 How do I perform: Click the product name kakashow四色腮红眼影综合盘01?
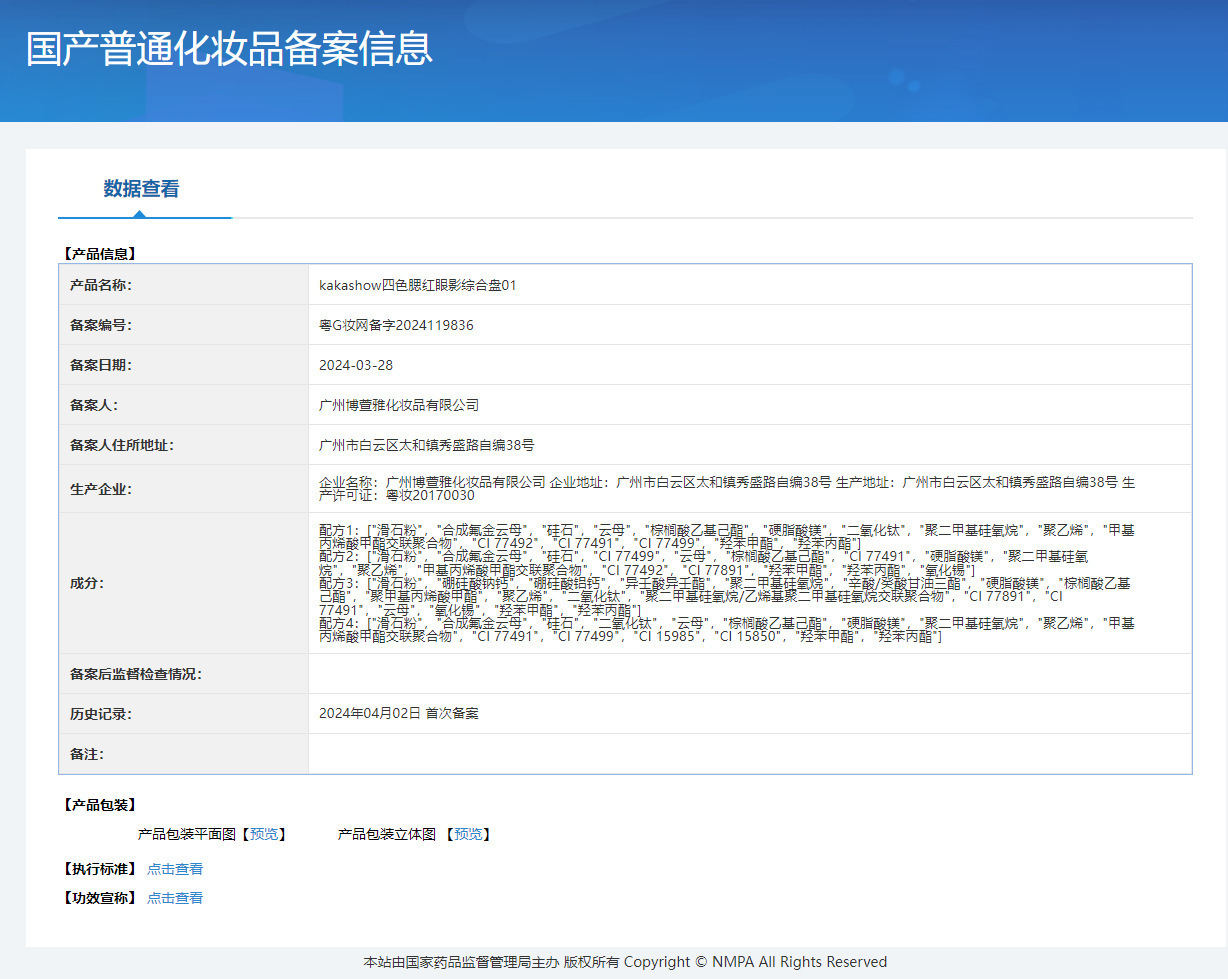click(417, 285)
